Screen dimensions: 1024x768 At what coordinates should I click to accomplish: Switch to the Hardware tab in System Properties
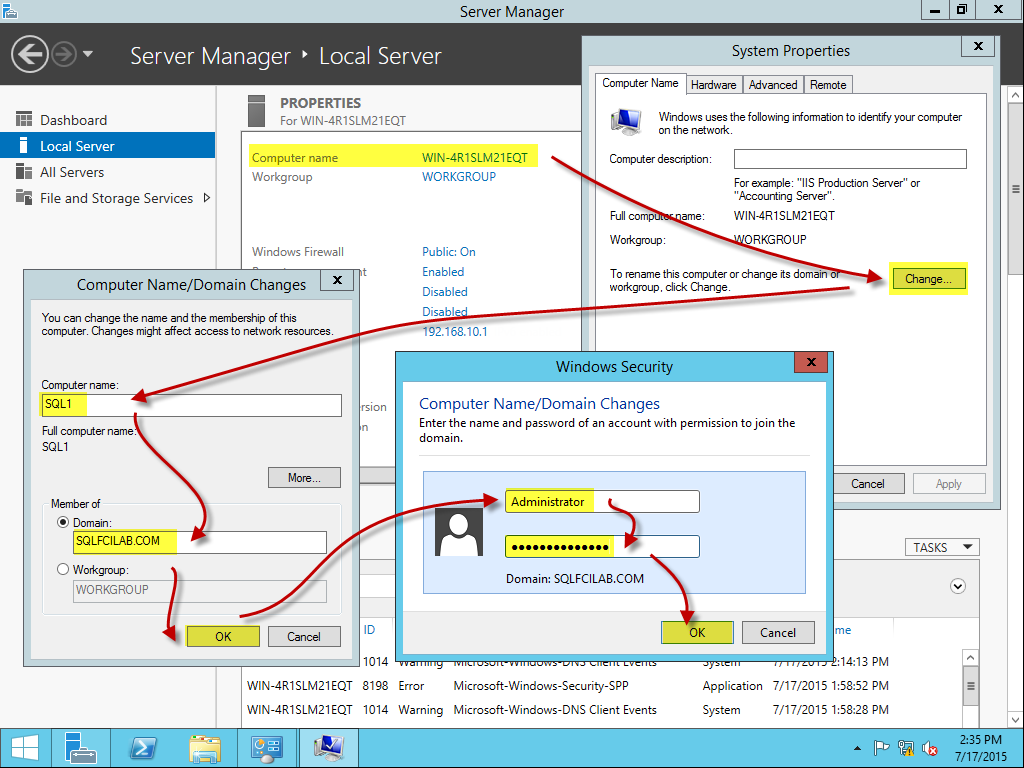click(x=713, y=85)
